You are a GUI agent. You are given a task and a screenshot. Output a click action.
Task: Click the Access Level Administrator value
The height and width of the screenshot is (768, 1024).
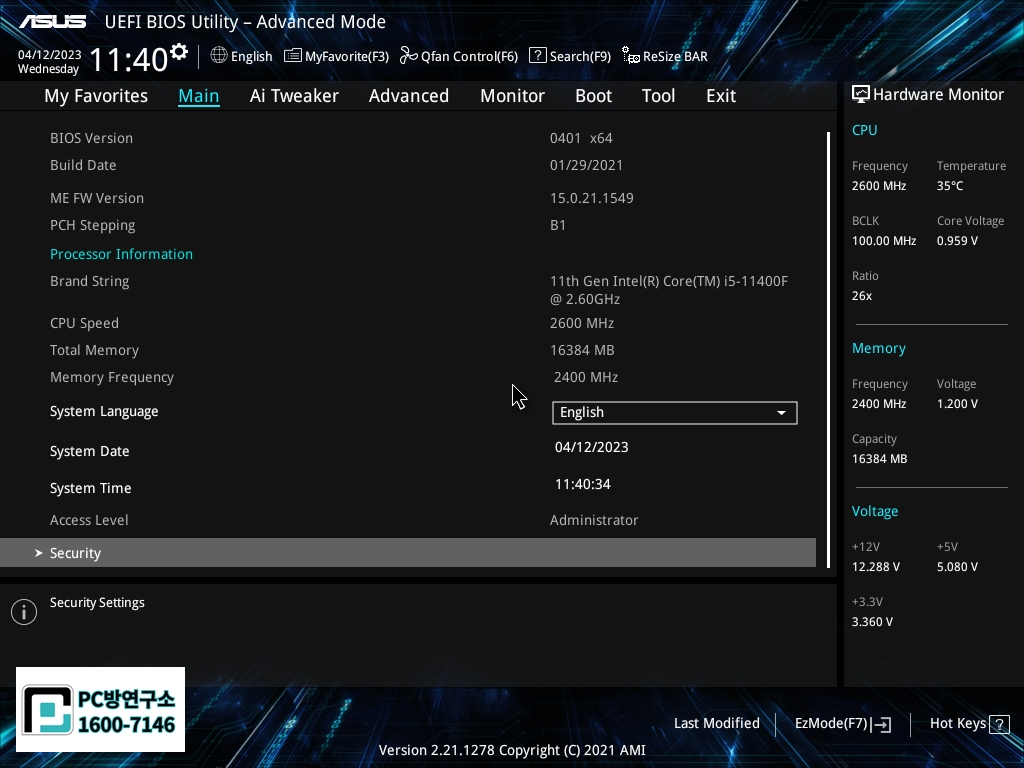click(x=594, y=520)
